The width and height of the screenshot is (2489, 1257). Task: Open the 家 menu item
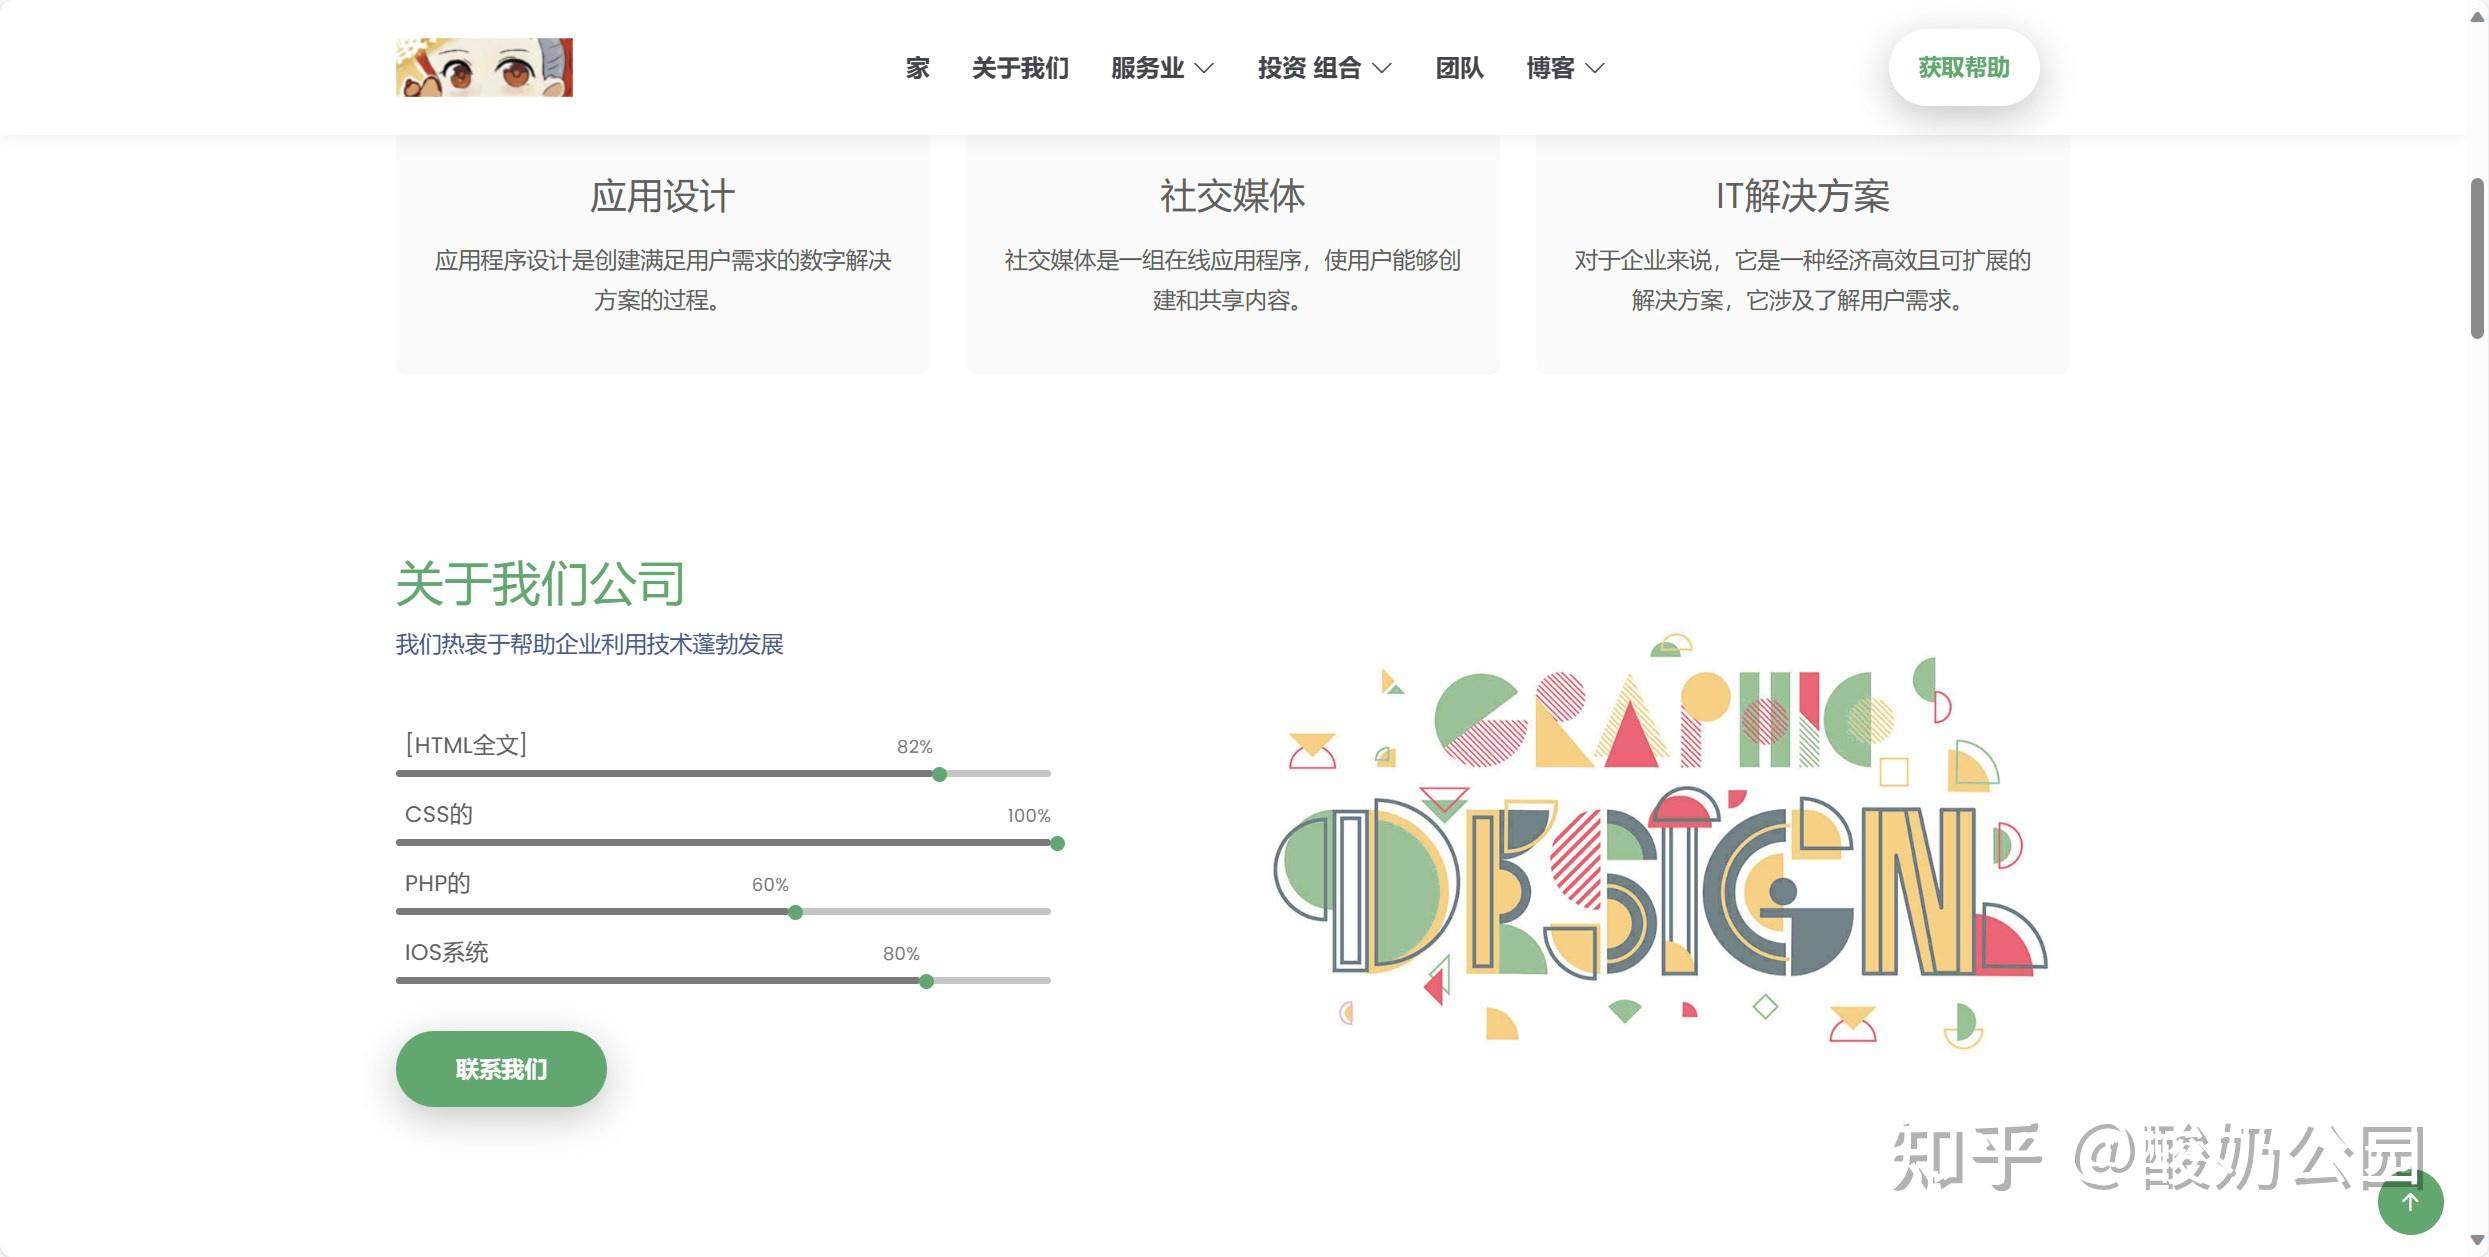tap(917, 68)
